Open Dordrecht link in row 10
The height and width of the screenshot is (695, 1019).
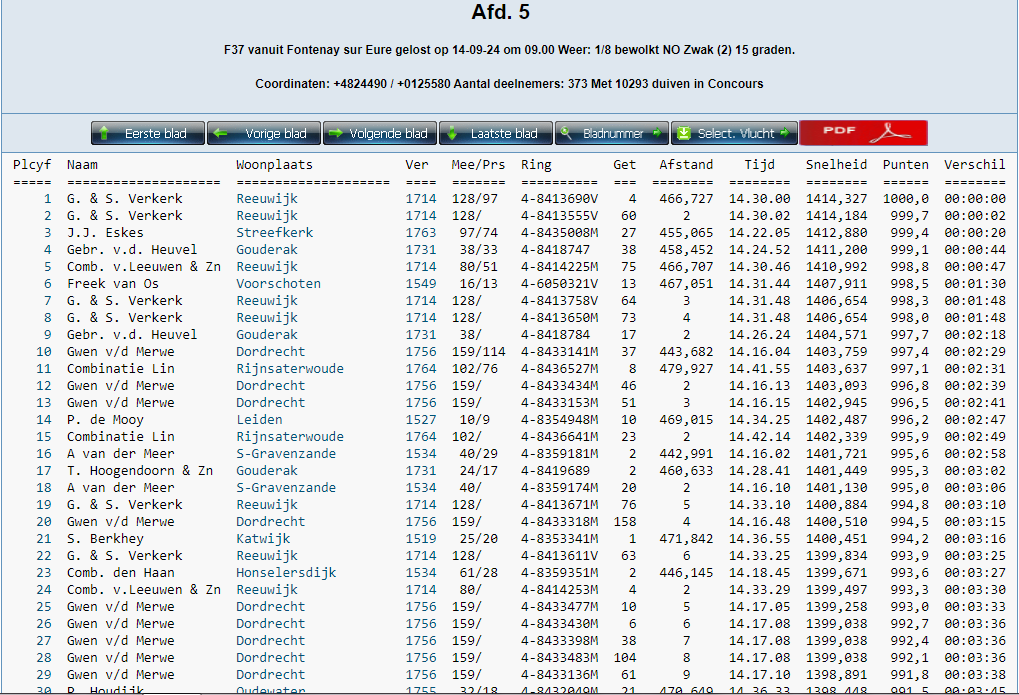(x=270, y=352)
